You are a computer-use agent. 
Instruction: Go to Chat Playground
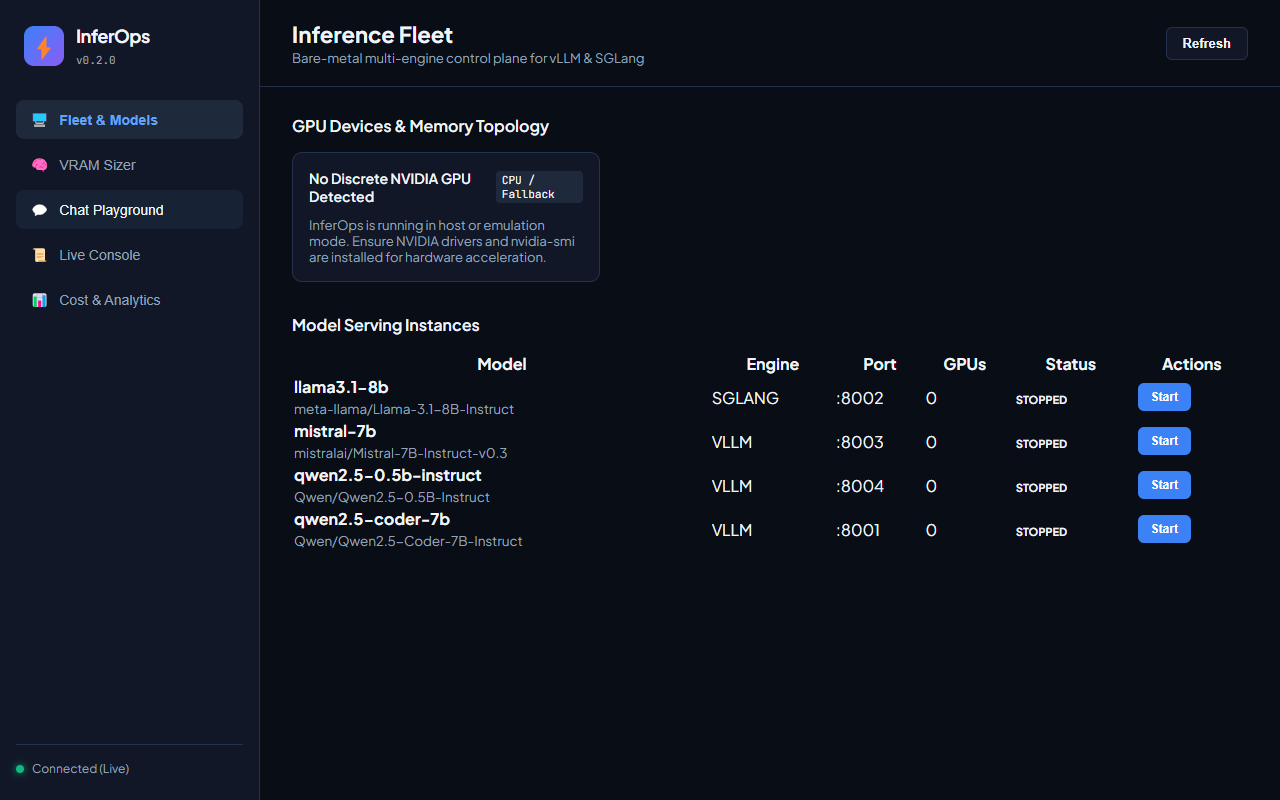coord(129,209)
